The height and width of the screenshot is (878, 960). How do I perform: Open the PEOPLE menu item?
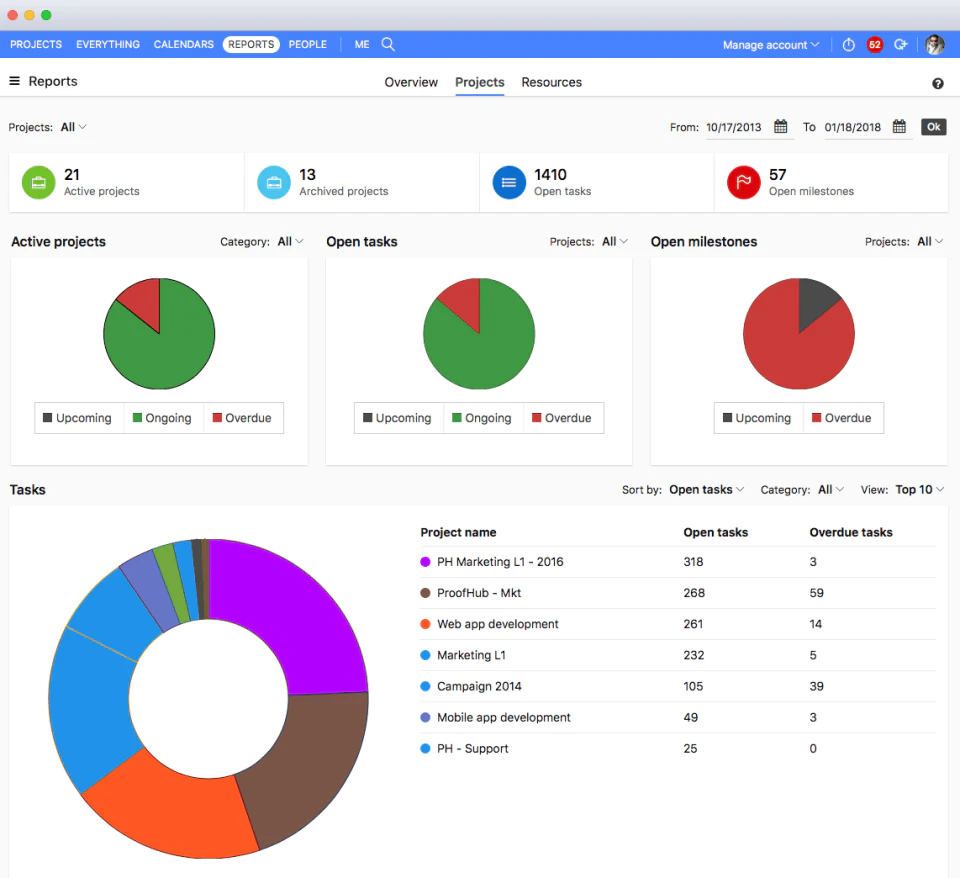[x=307, y=44]
